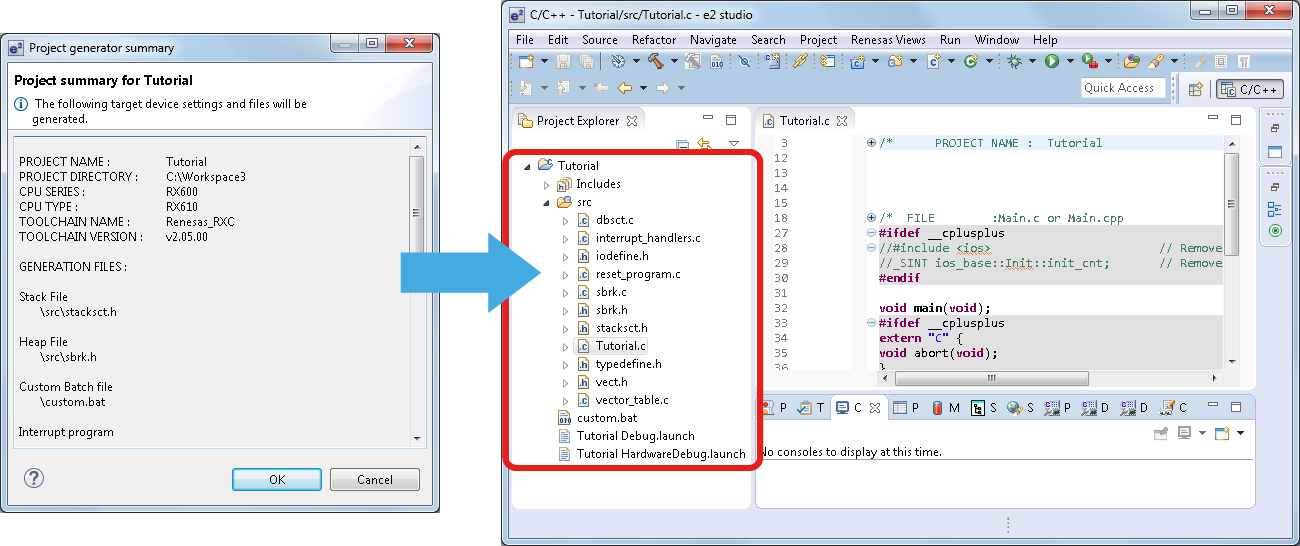
Task: Click the Display Selected Console icon
Action: [1184, 433]
